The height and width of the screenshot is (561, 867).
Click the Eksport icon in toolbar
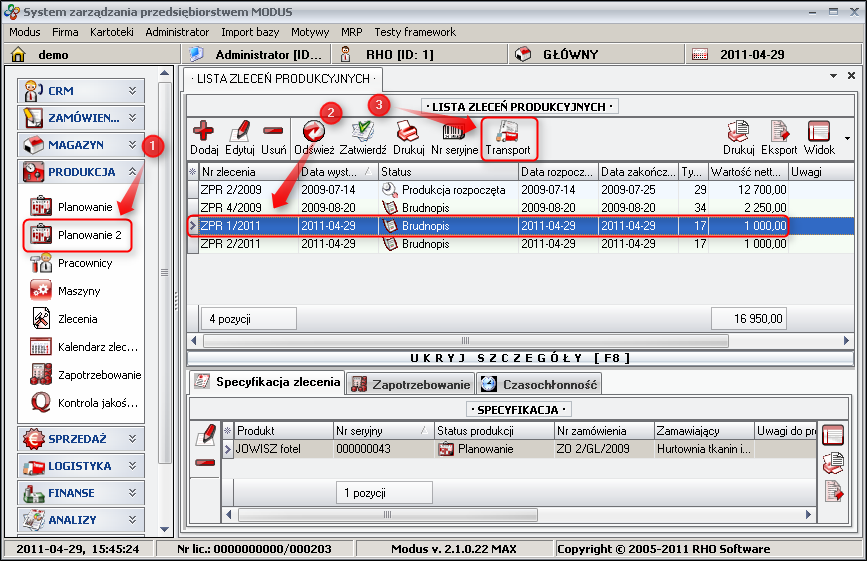point(779,131)
